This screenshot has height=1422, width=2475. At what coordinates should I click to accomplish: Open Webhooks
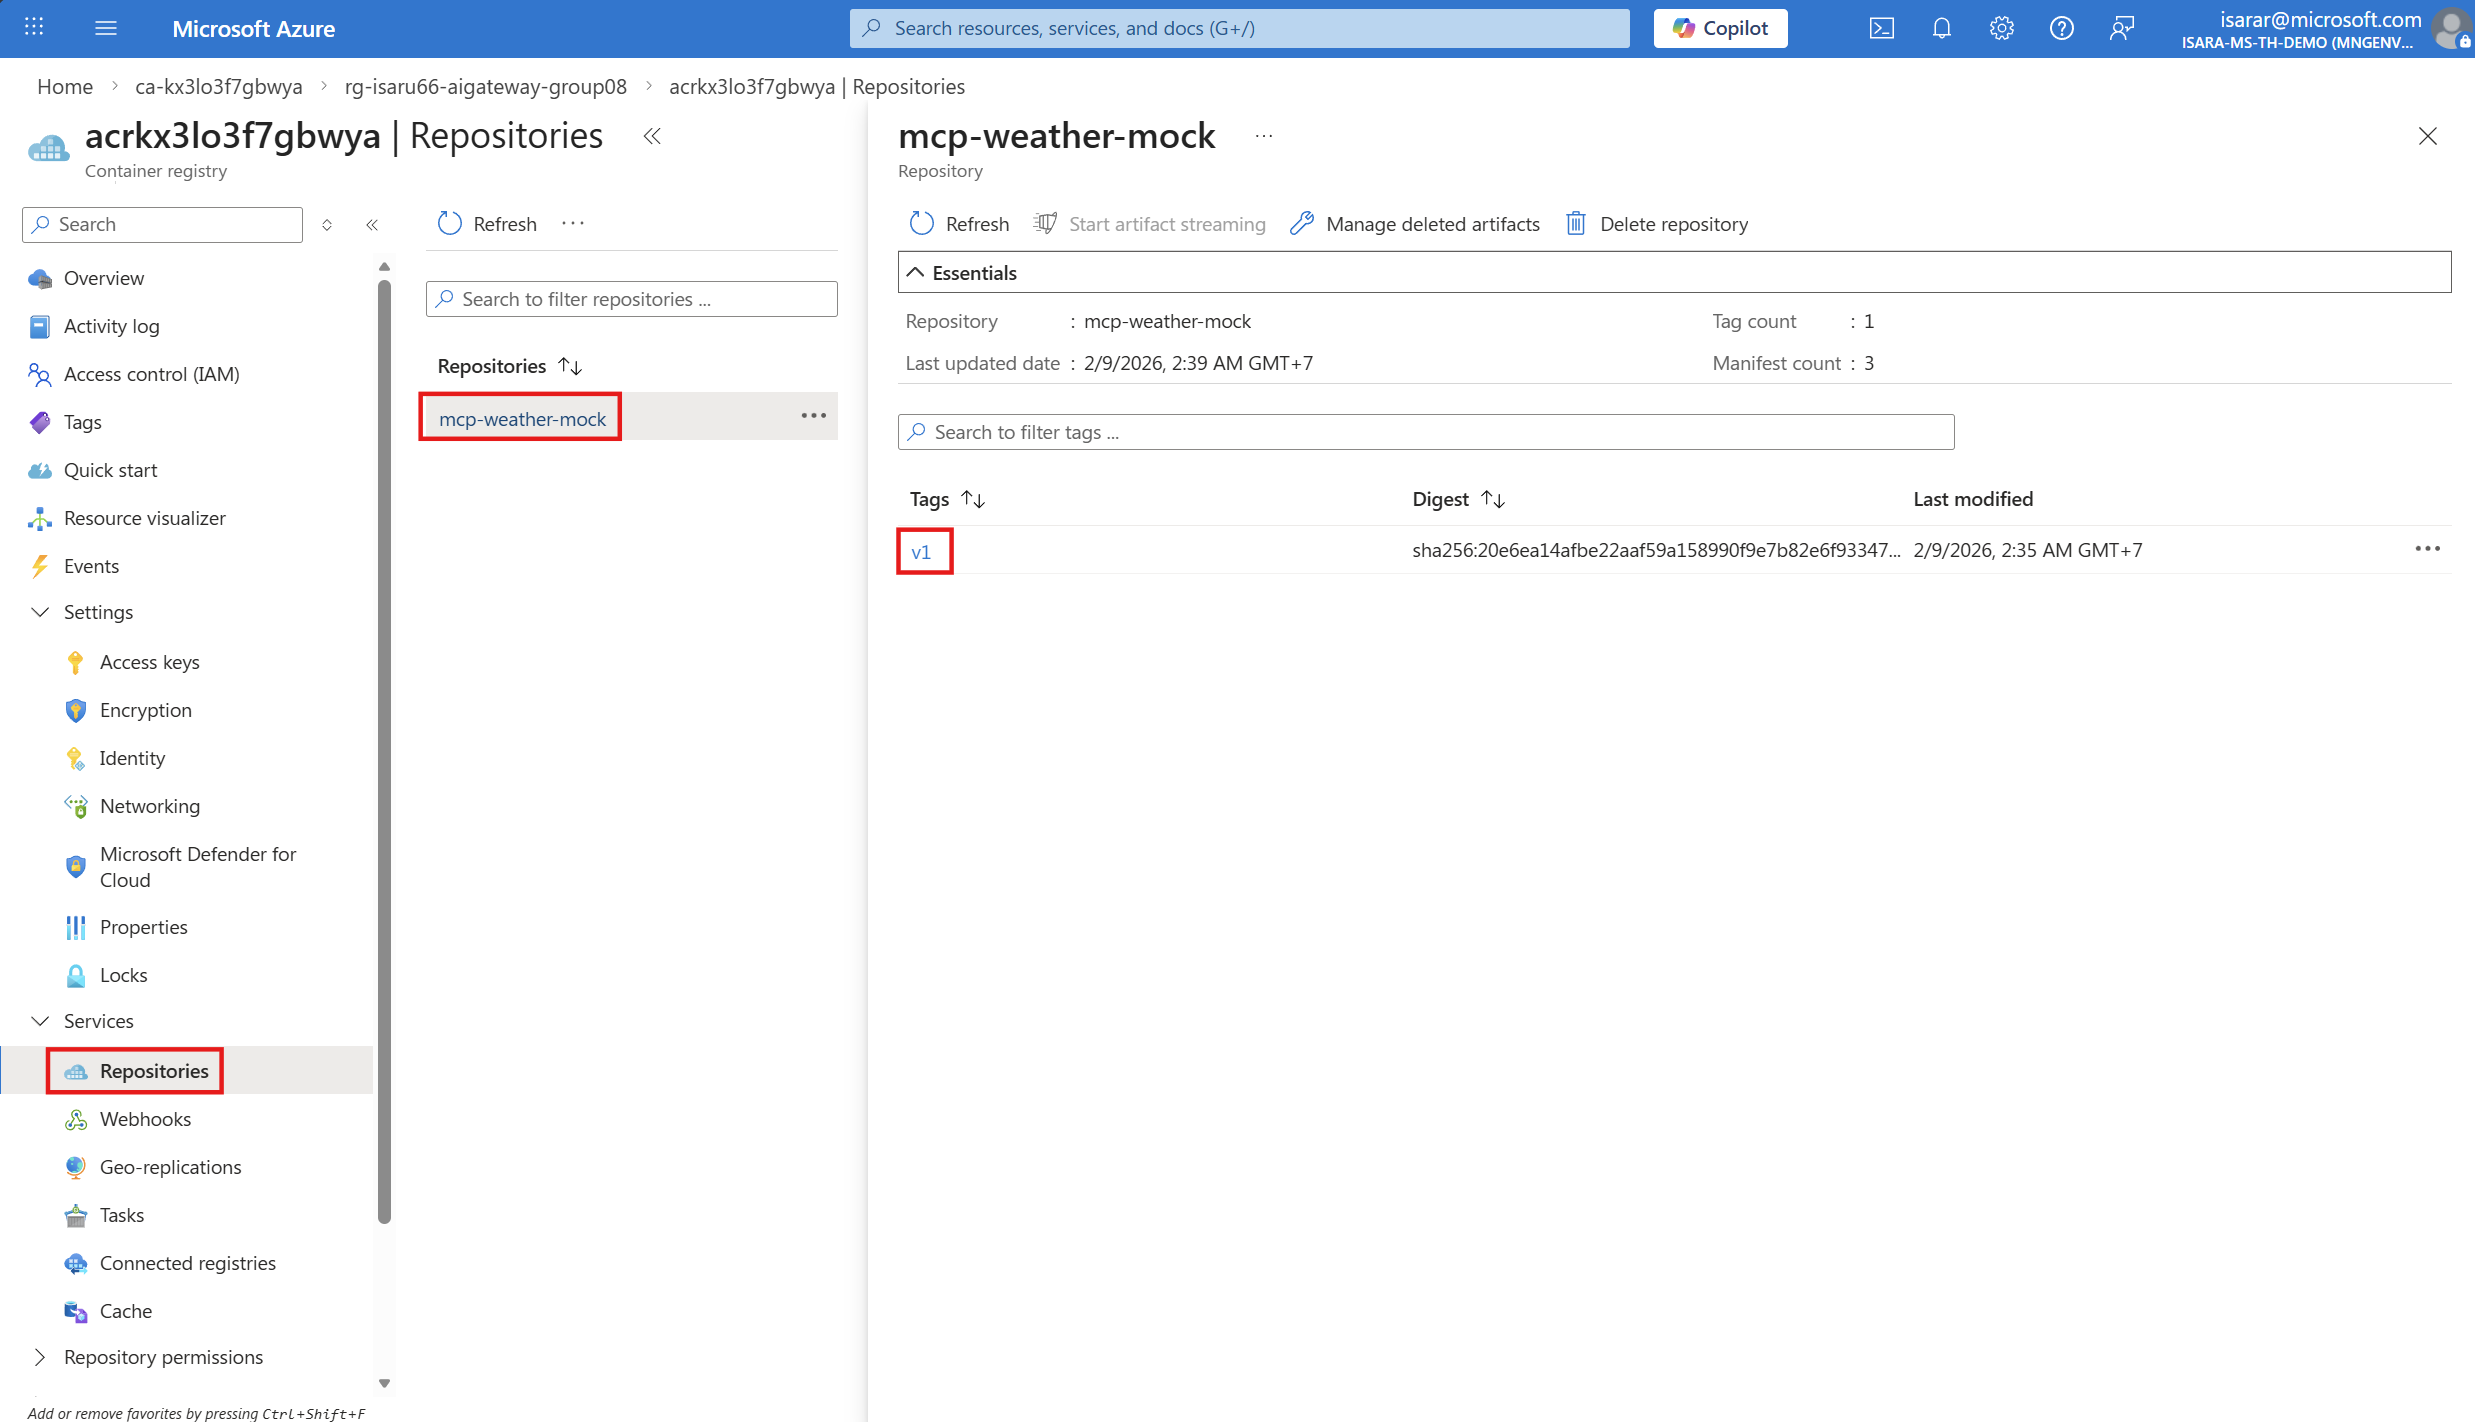(x=145, y=1119)
